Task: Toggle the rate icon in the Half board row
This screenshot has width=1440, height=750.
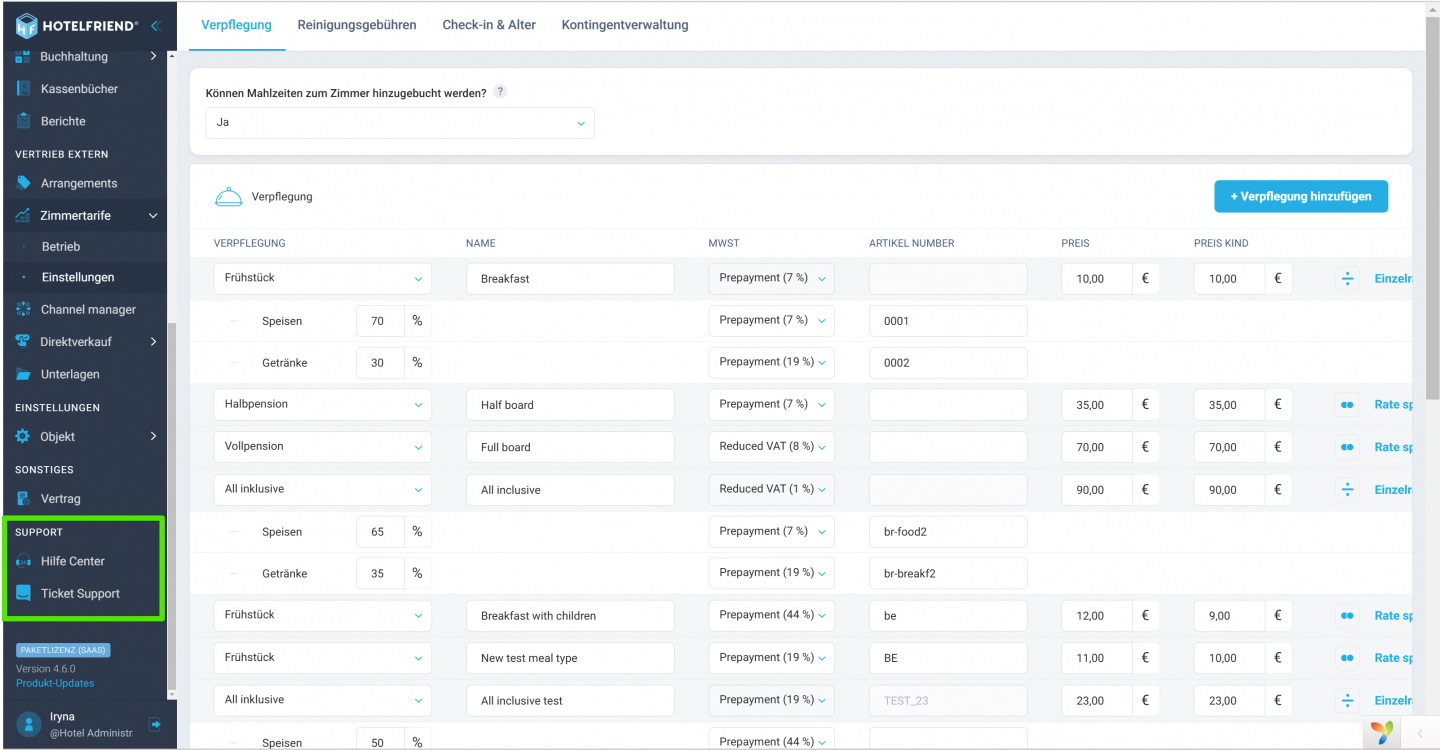Action: 1347,405
